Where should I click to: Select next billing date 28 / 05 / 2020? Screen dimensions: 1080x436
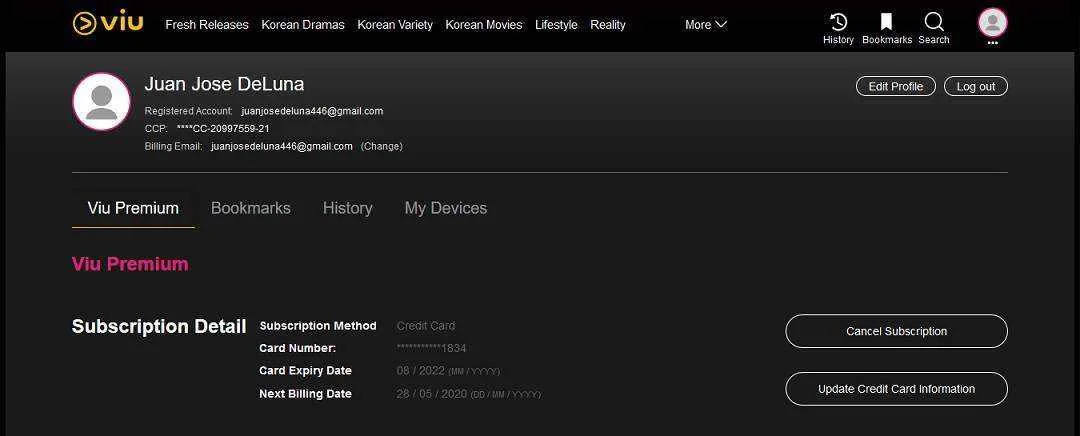click(432, 394)
